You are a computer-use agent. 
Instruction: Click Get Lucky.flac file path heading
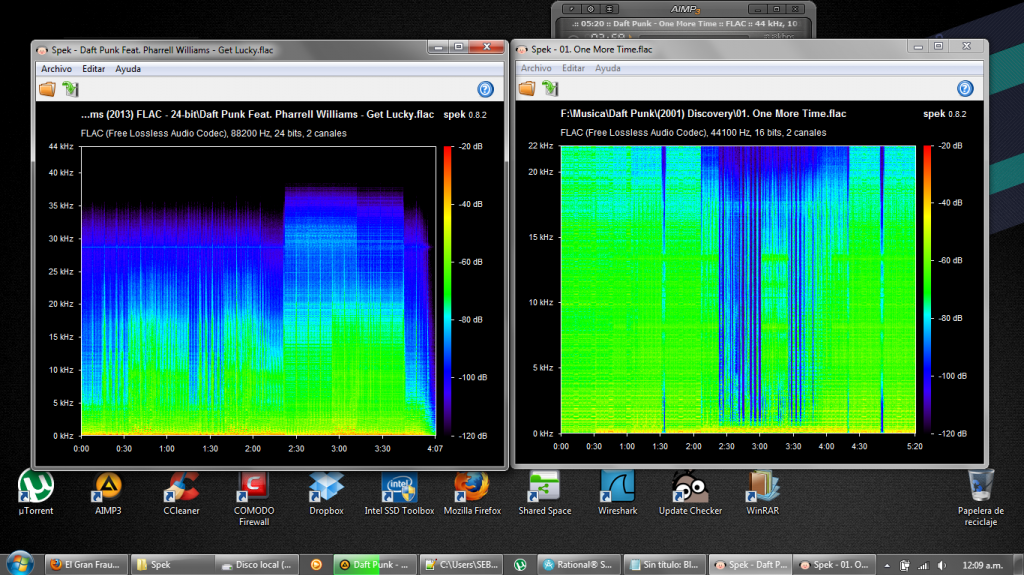coord(257,114)
